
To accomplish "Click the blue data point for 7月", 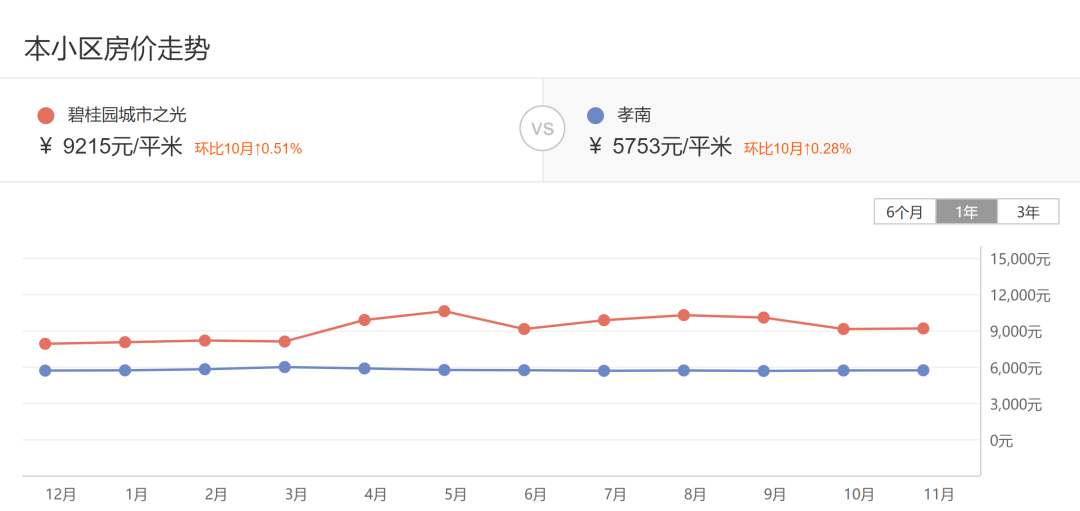I will [x=604, y=371].
